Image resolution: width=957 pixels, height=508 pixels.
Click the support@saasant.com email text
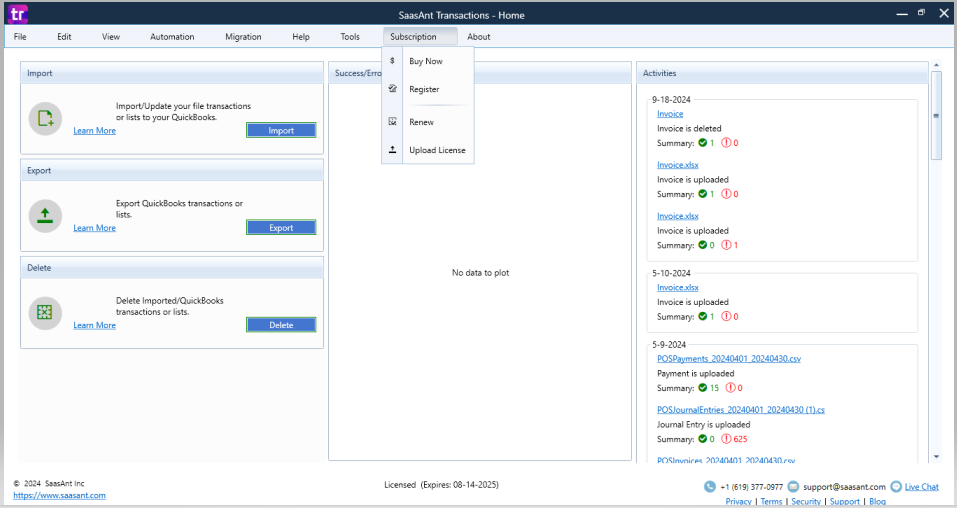844,487
